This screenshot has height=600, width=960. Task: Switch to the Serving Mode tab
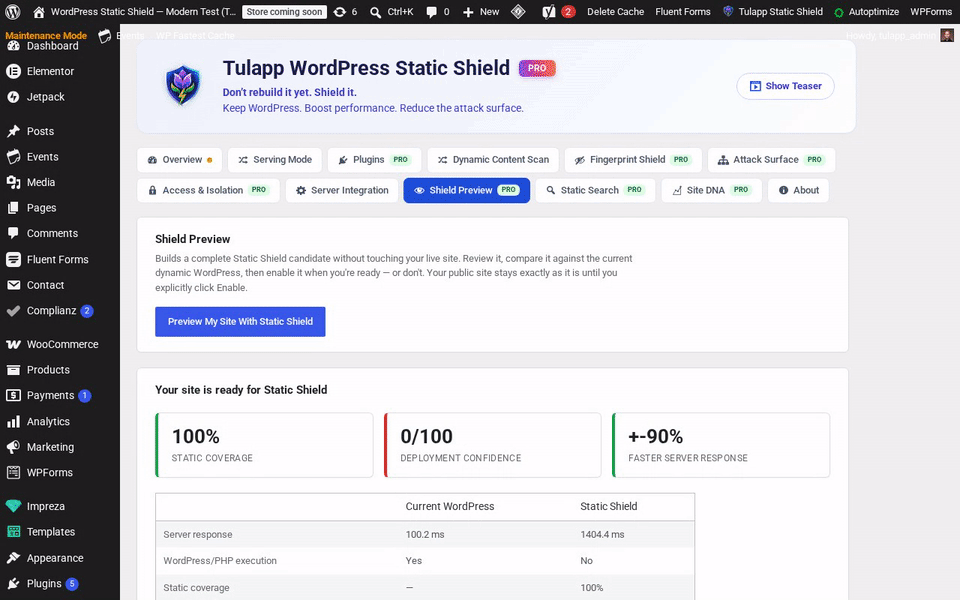tap(275, 160)
